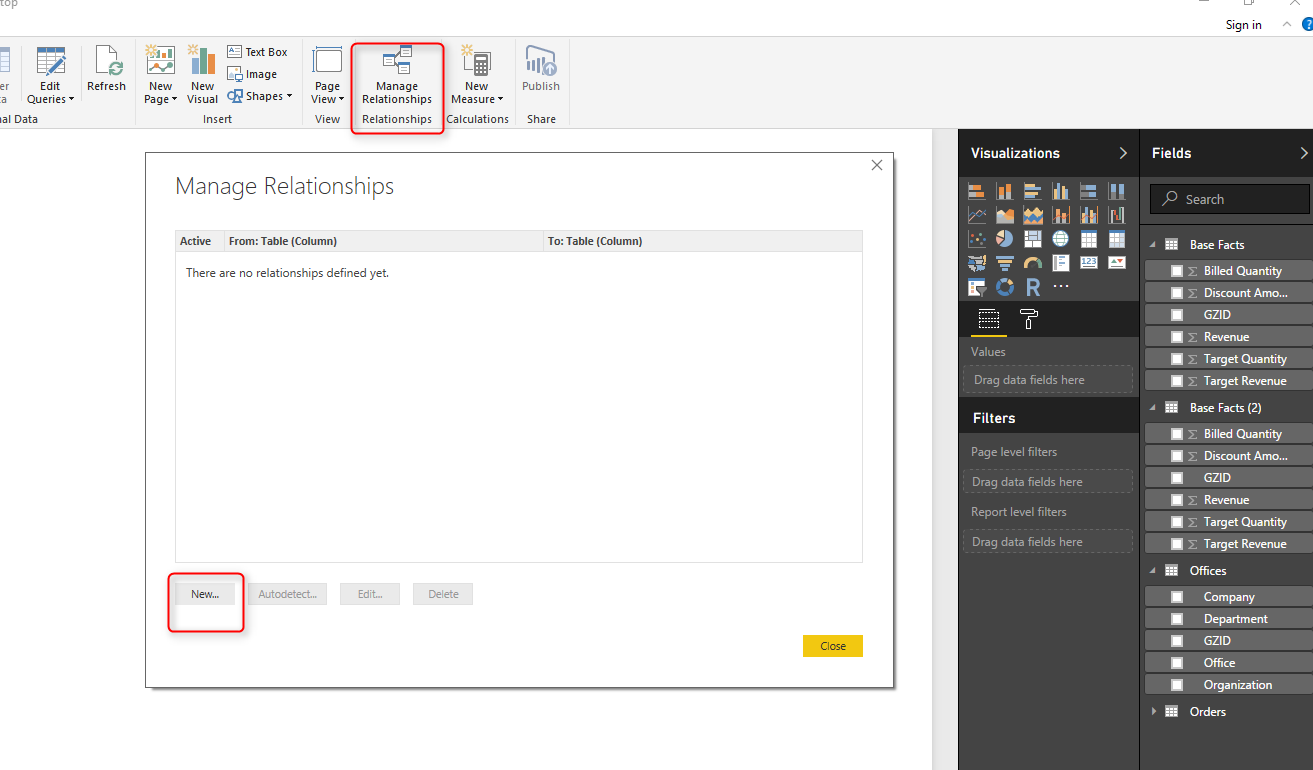The image size is (1313, 770).
Task: Click Refresh in the ribbon
Action: point(106,70)
